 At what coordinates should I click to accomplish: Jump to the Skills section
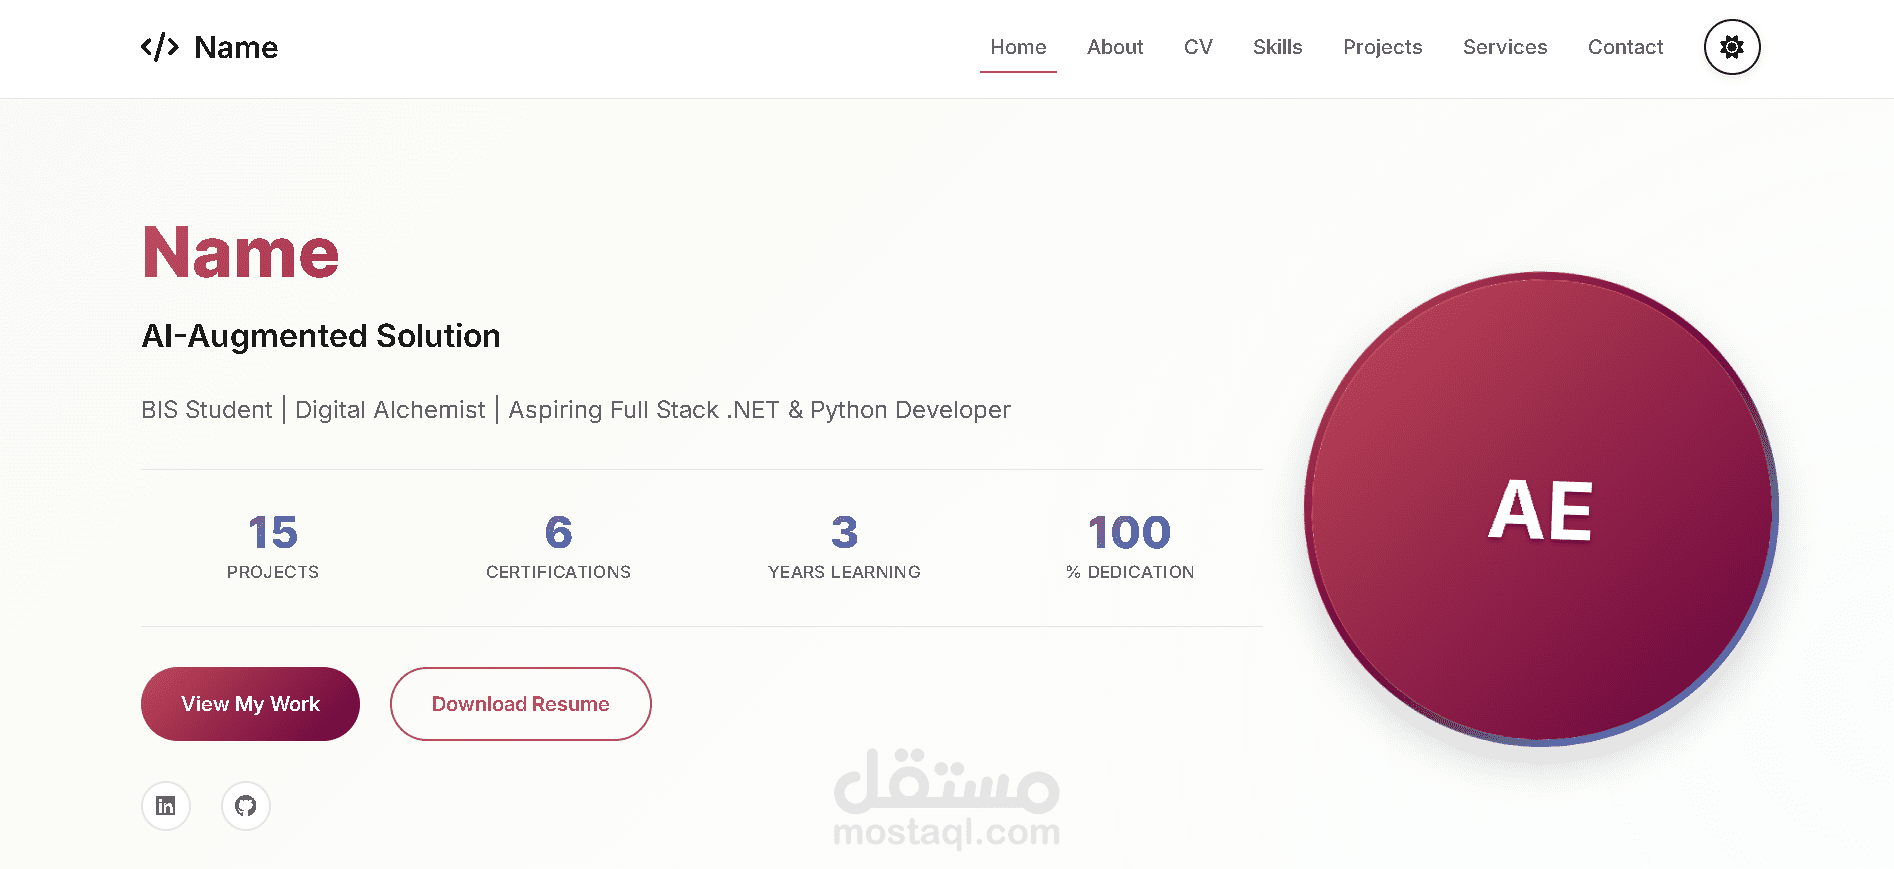1277,47
